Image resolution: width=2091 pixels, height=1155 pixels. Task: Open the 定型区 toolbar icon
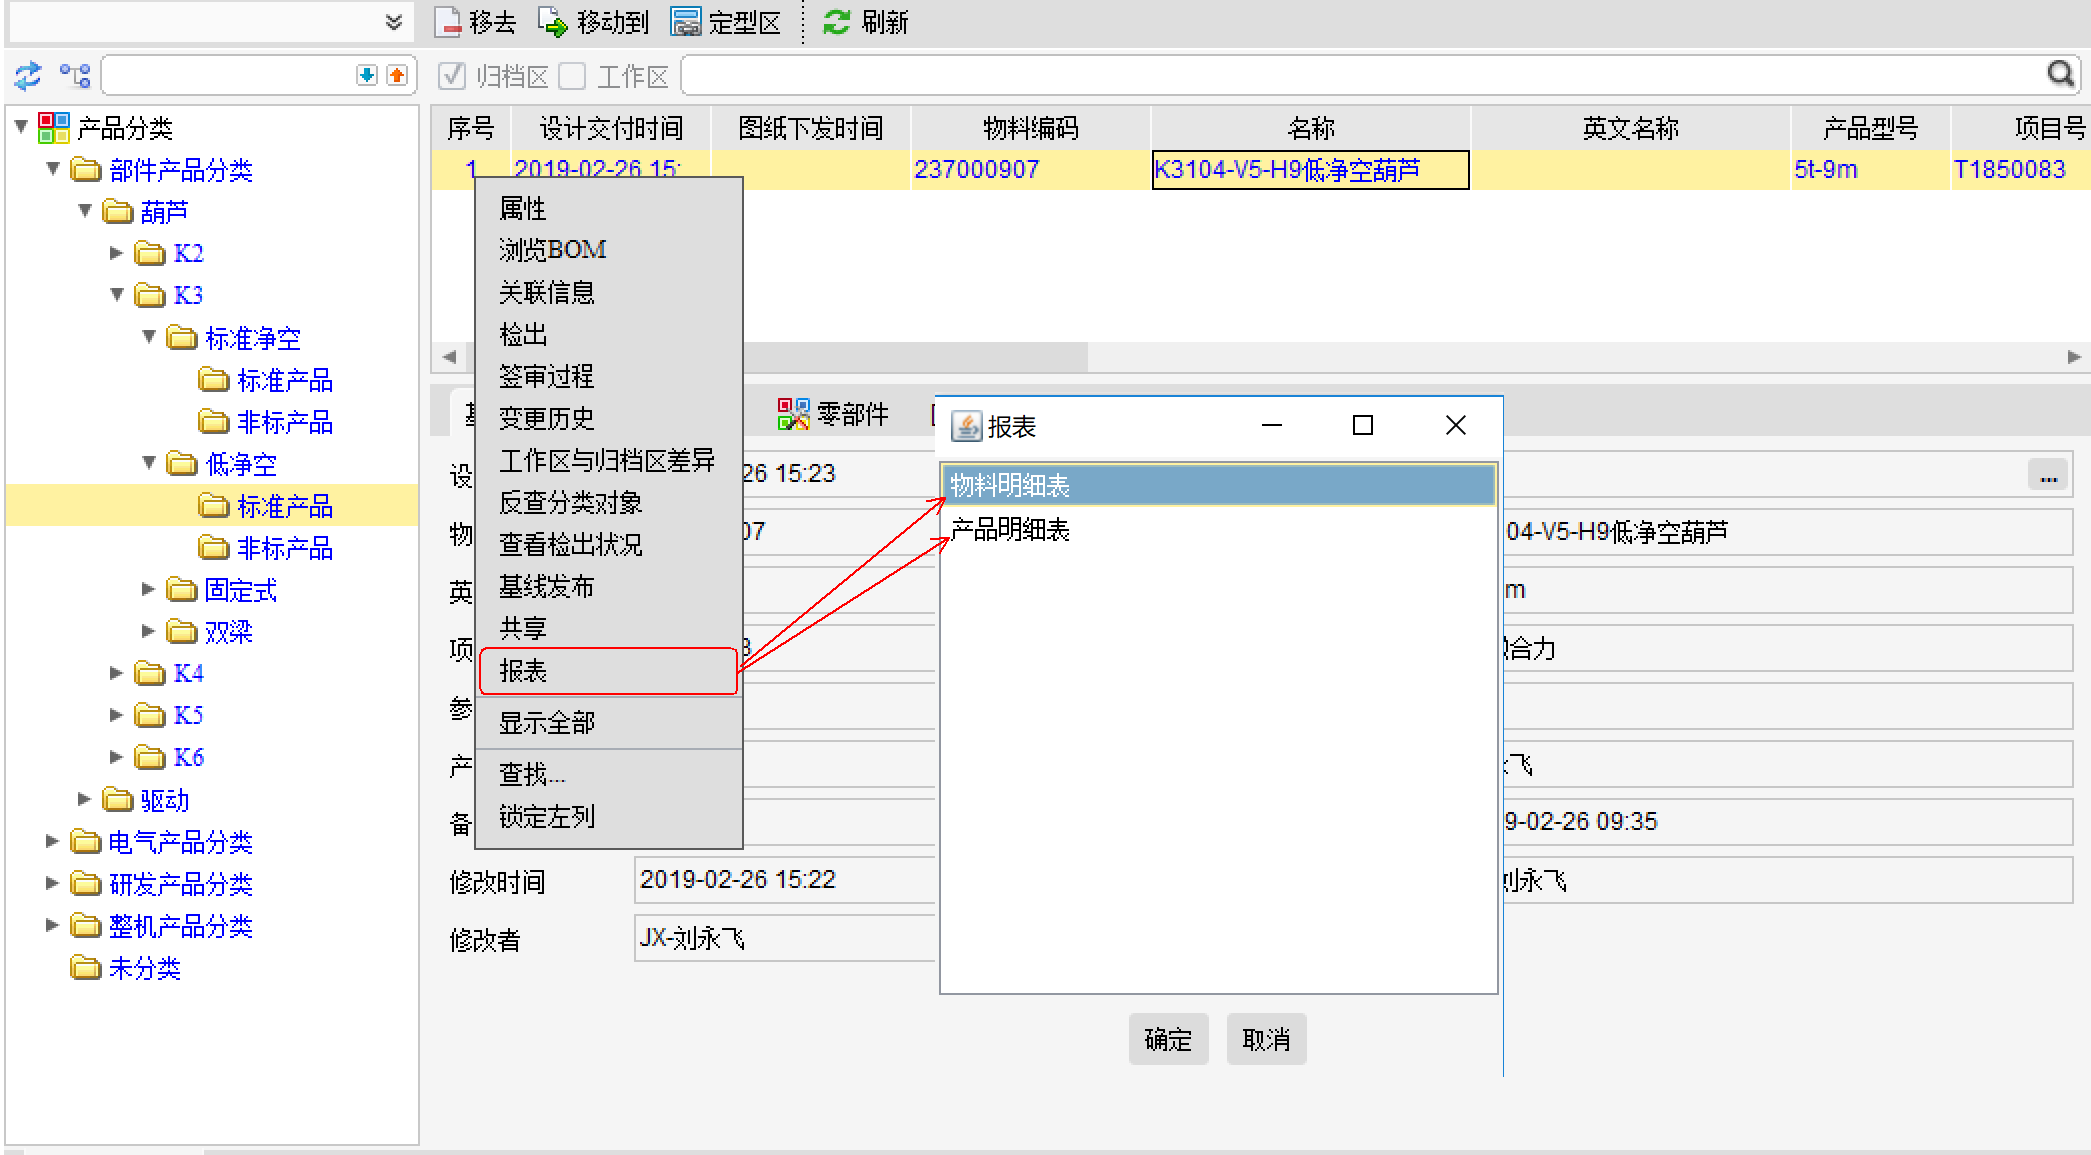[x=686, y=22]
